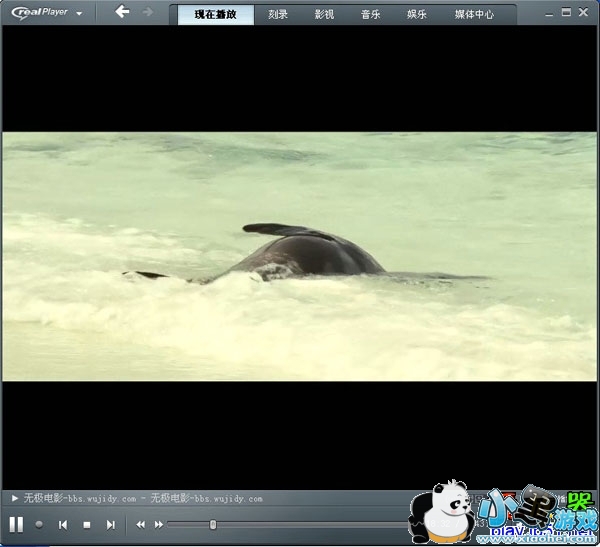Switch to the 现在播放 tab
This screenshot has height=547, width=600.
coord(215,15)
